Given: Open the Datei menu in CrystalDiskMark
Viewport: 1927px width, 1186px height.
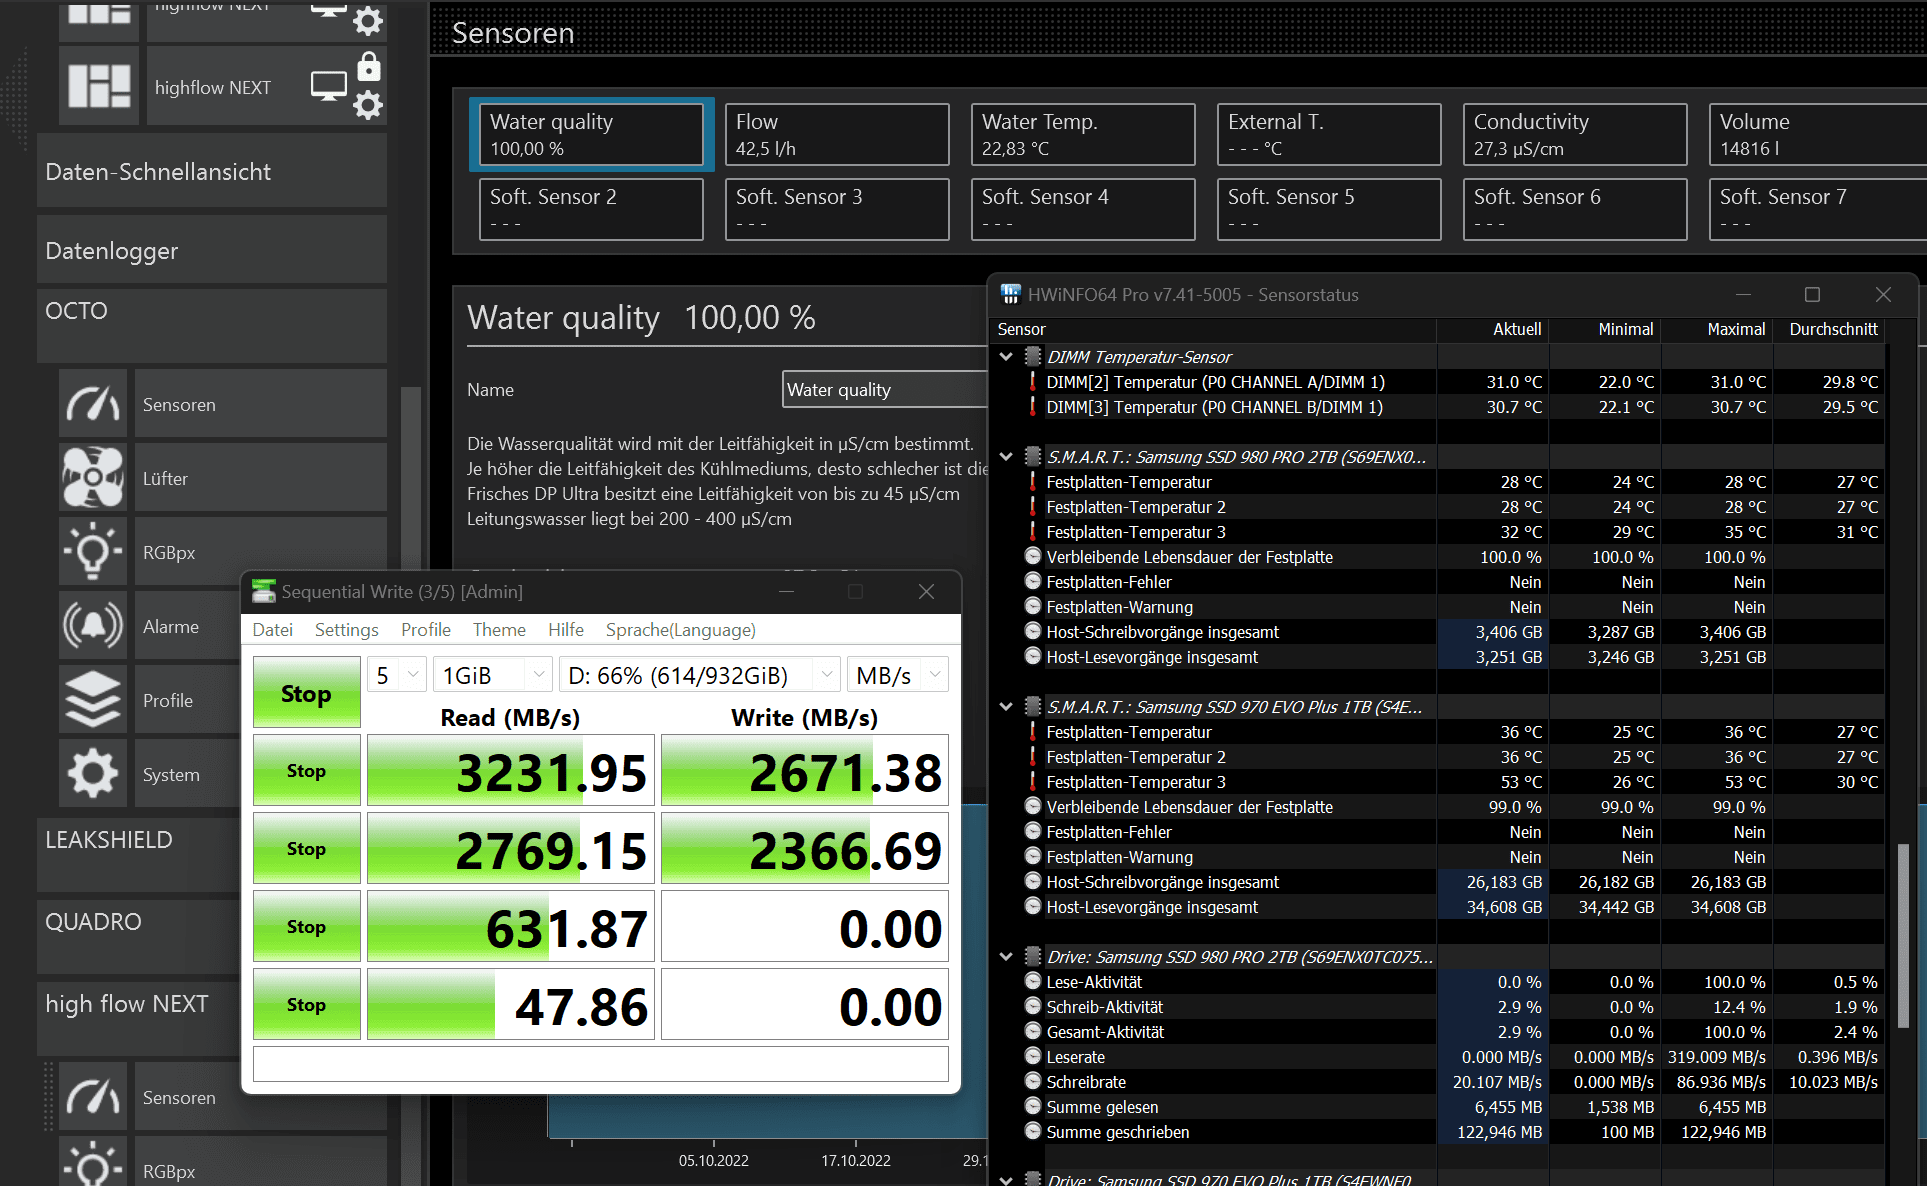Looking at the screenshot, I should (272, 629).
